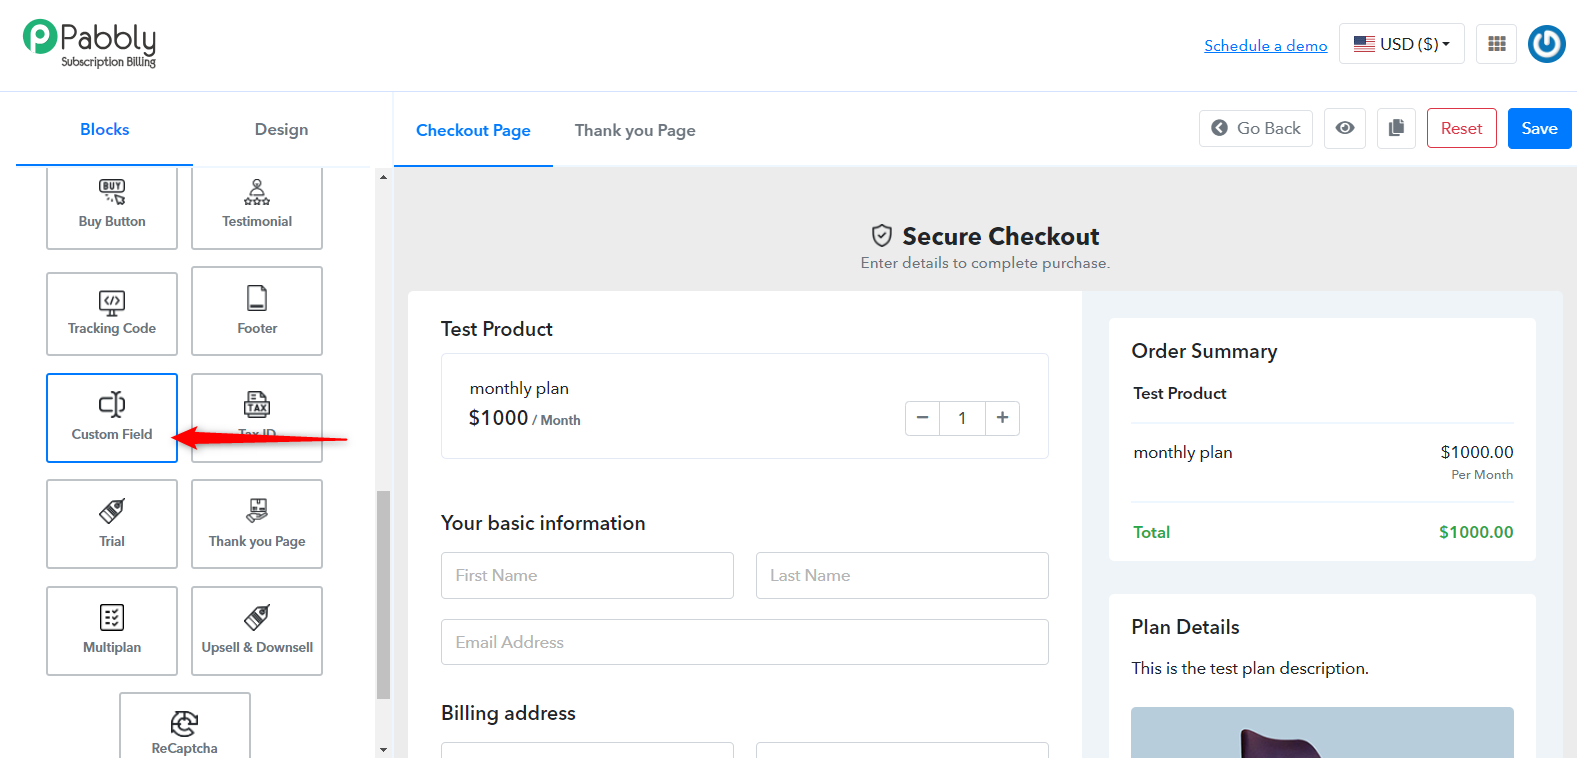Preview checkout using the eye icon
Screen dimensions: 1577x758
1345,128
